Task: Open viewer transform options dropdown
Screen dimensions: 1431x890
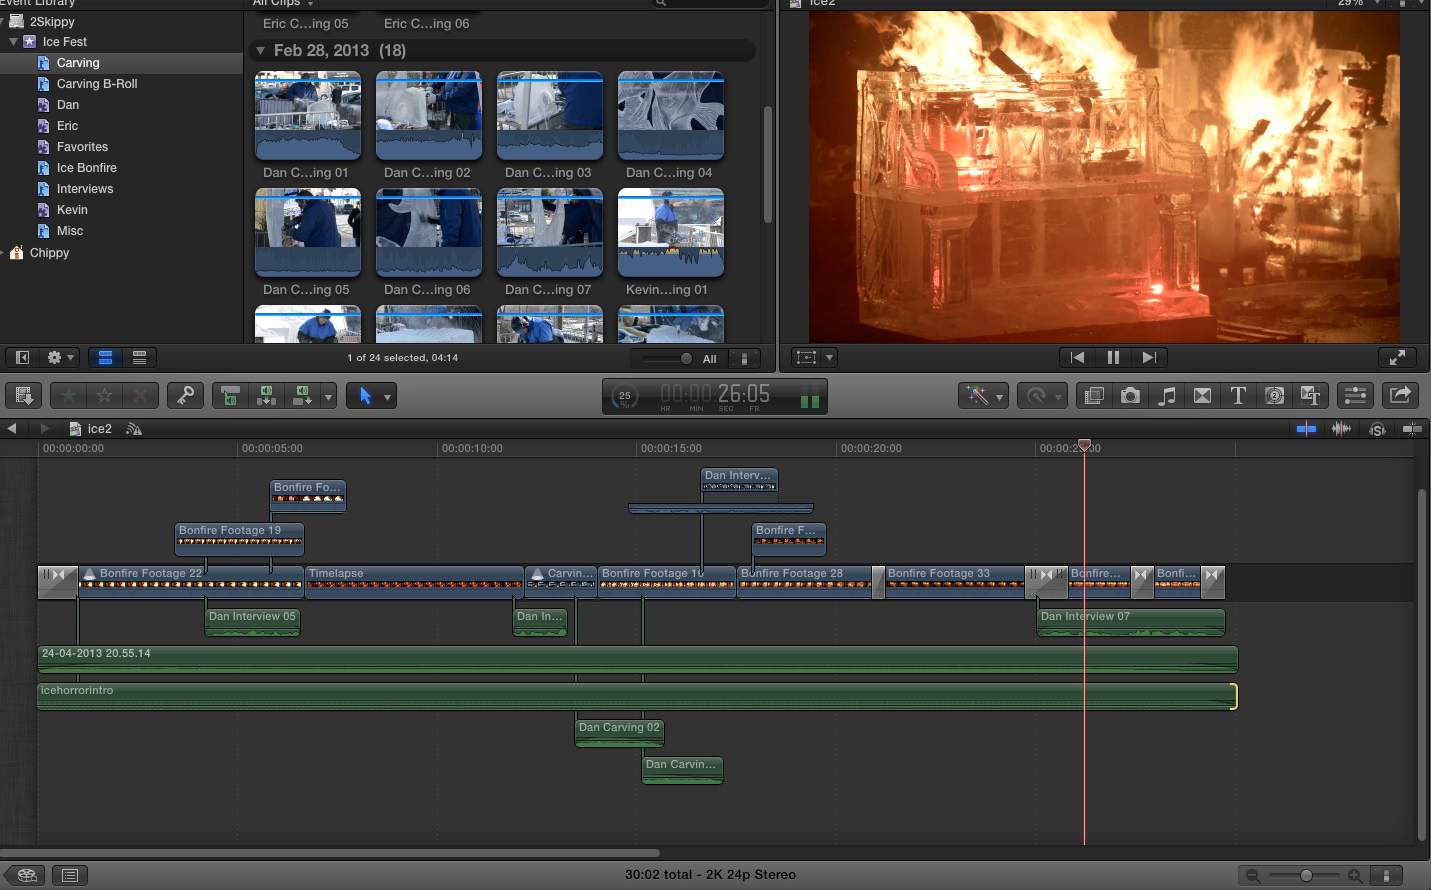Action: (x=829, y=357)
